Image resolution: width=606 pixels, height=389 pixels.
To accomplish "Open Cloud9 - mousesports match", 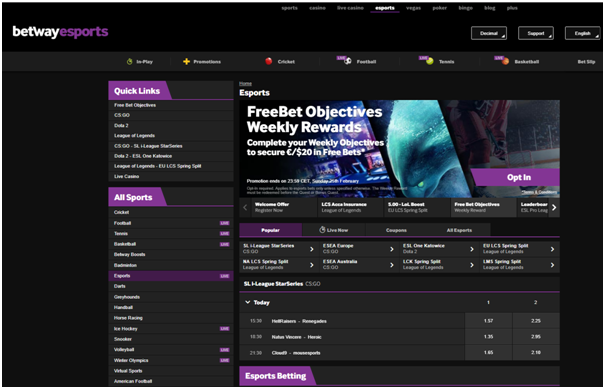I will [x=296, y=353].
